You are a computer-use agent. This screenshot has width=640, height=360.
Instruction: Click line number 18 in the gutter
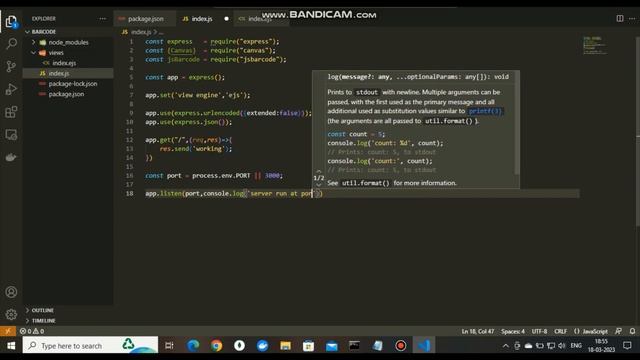point(130,193)
